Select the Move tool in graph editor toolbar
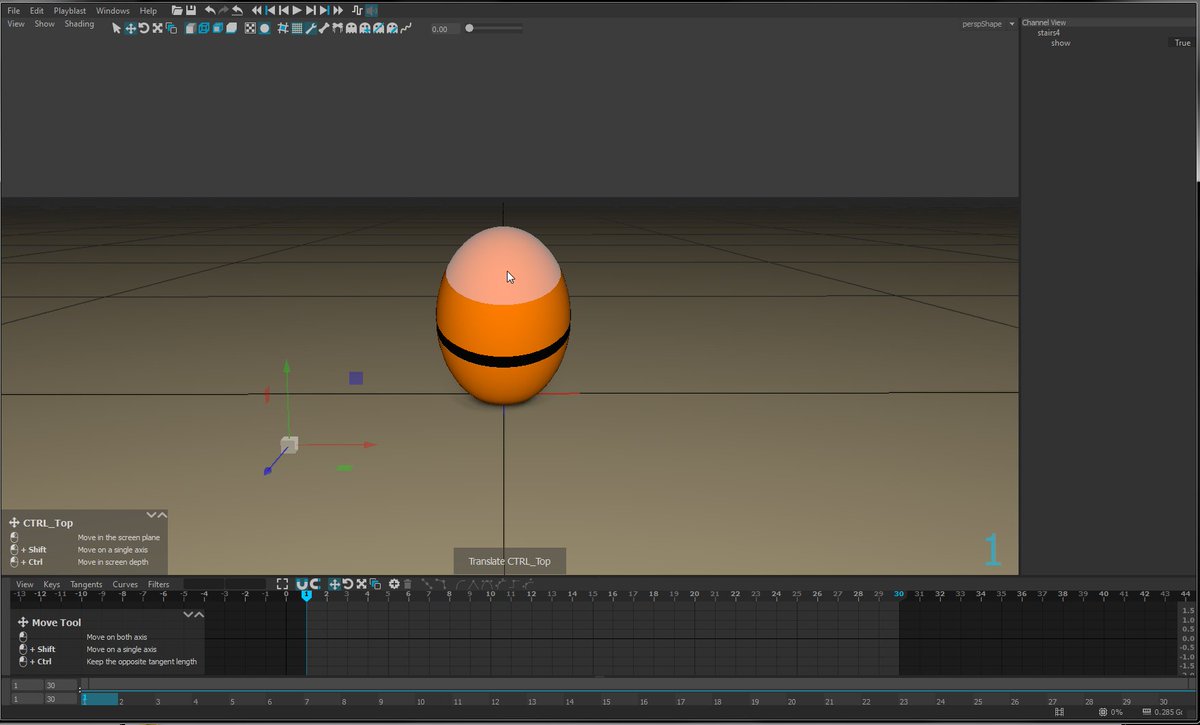1200x725 pixels. [334, 584]
